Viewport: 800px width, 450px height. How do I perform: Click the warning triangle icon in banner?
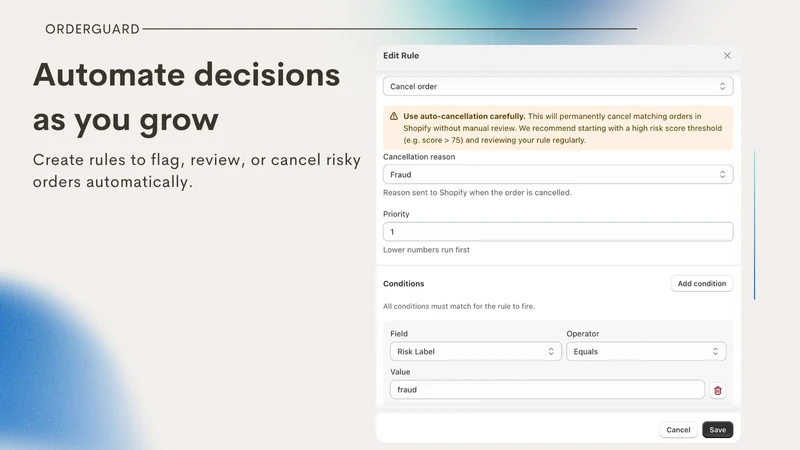click(x=394, y=116)
